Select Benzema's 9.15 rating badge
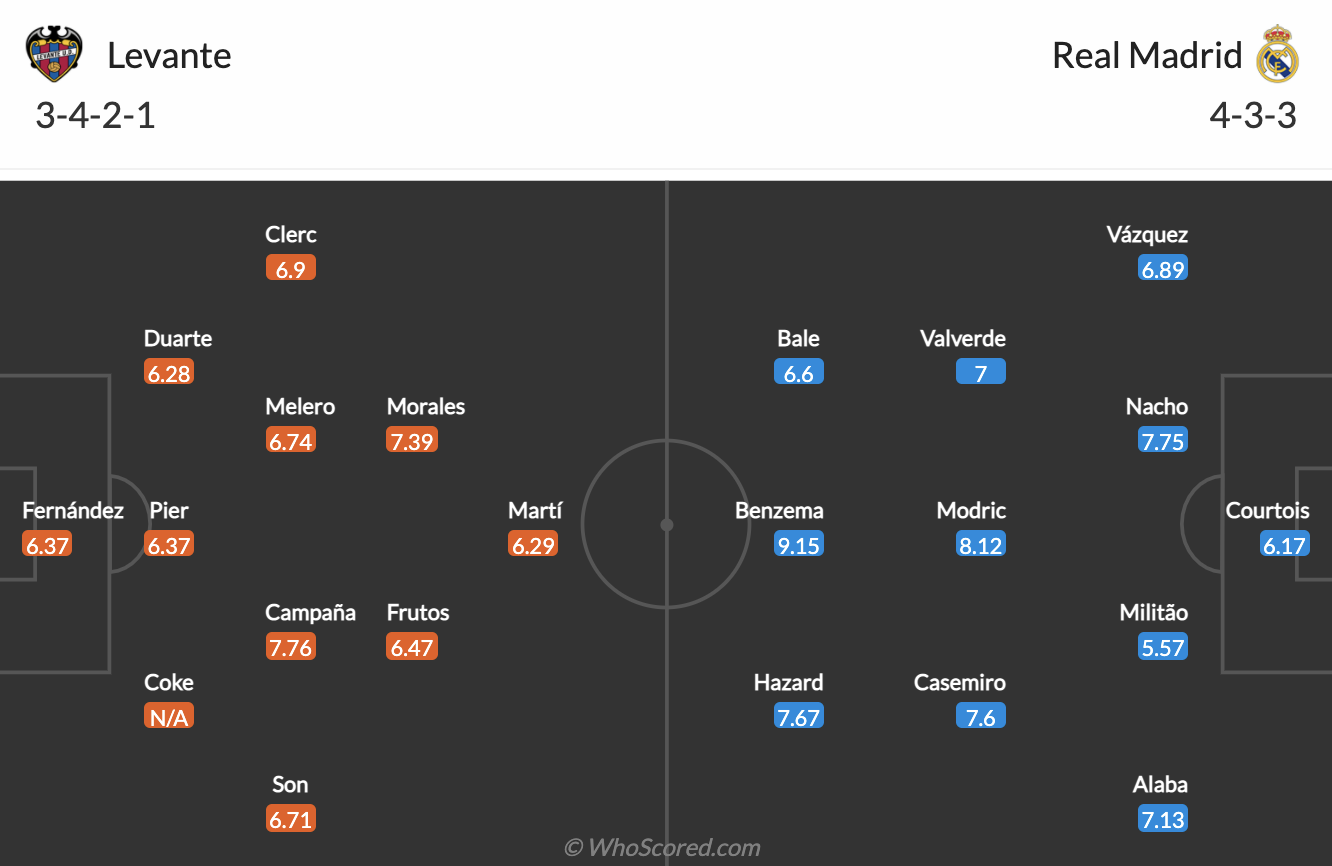The width and height of the screenshot is (1332, 866). (798, 545)
